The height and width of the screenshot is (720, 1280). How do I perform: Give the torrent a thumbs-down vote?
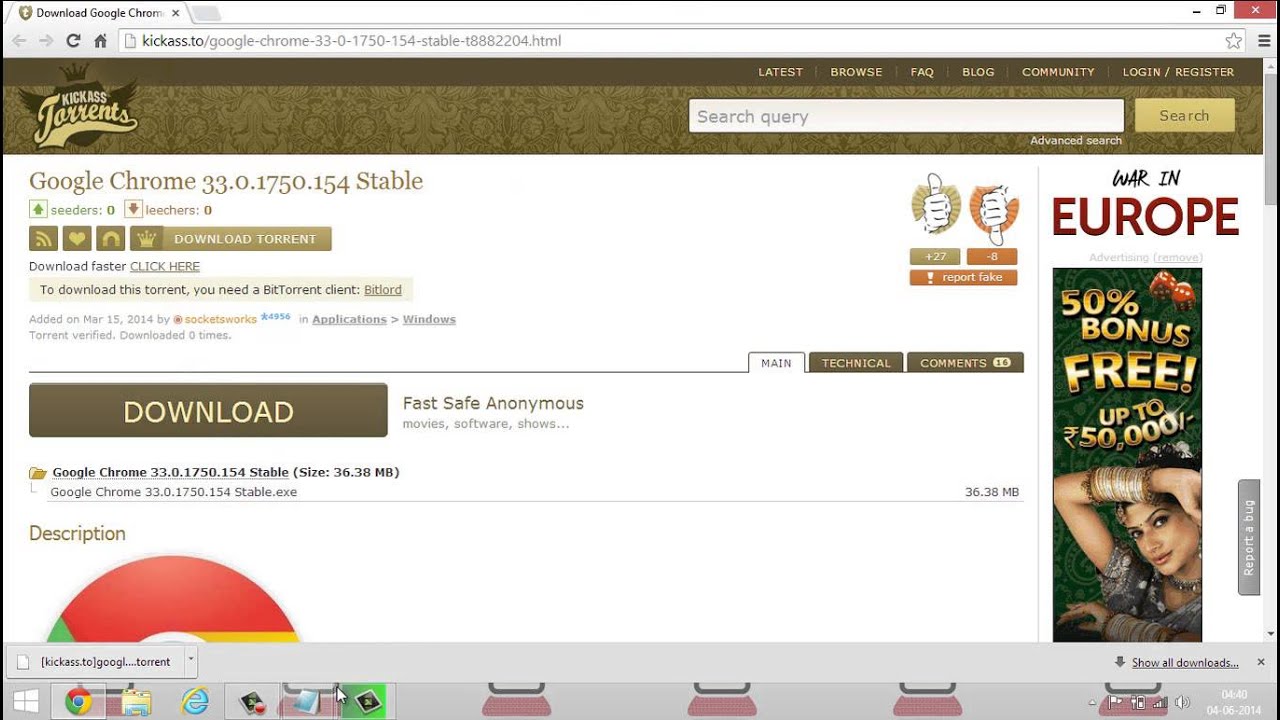[993, 209]
